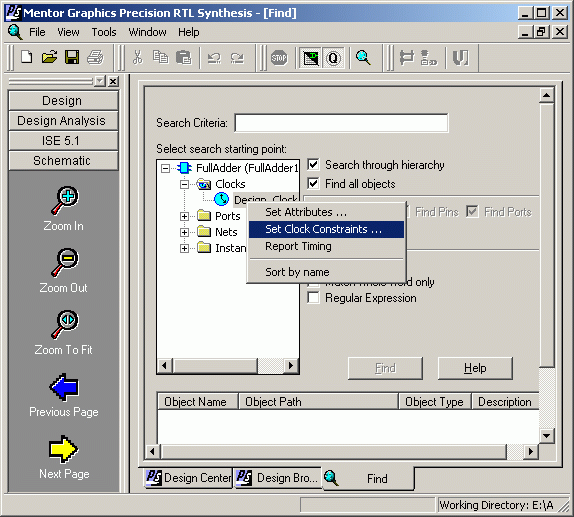The image size is (574, 517).
Task: Go to Next Page yellow arrow
Action: click(63, 449)
